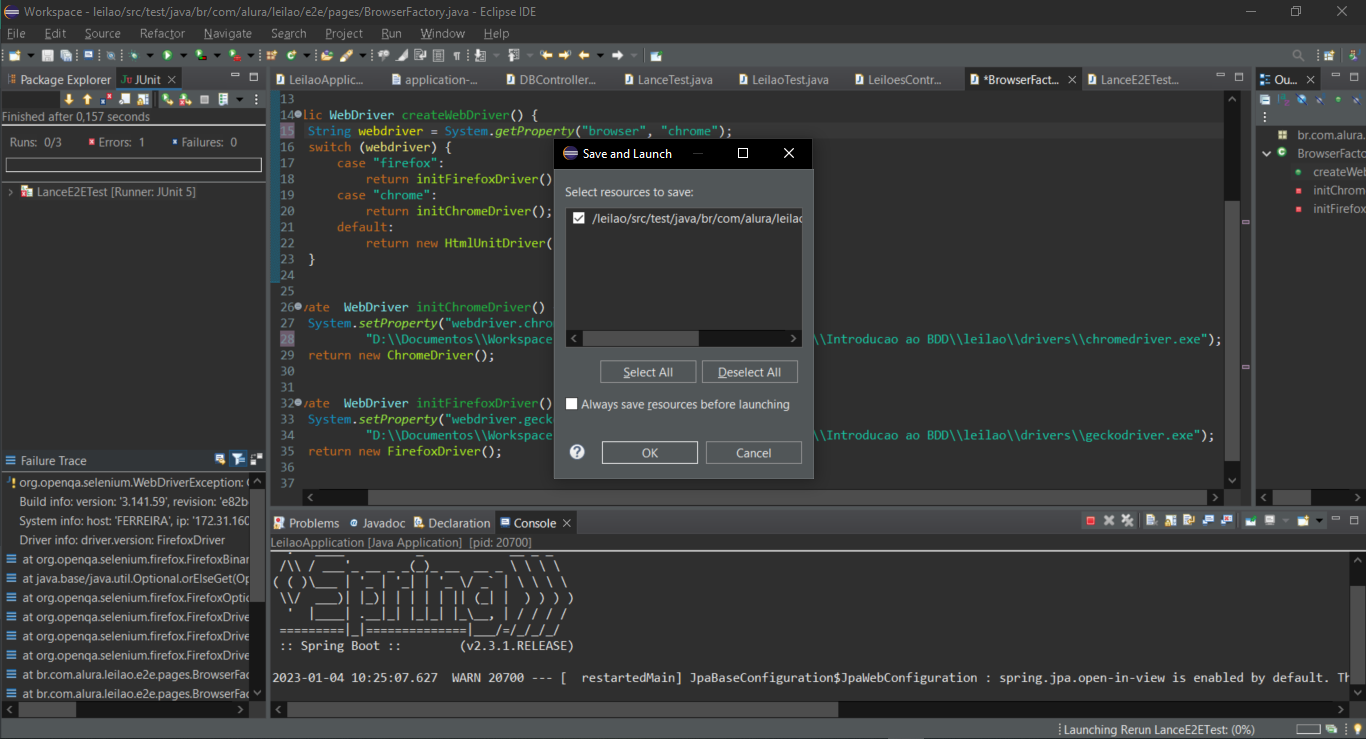Open JUnit view layout dropdown arrow
Image resolution: width=1366 pixels, height=739 pixels.
click(x=239, y=99)
